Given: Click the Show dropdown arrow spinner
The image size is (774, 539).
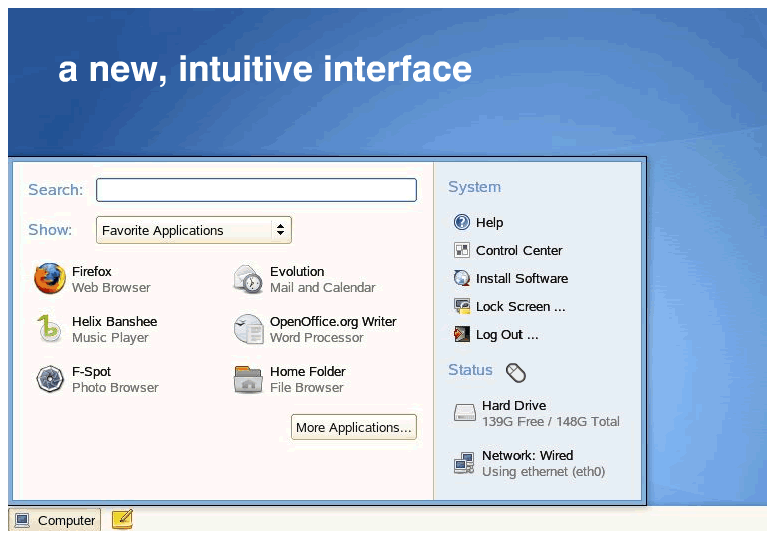Looking at the screenshot, I should coord(280,230).
